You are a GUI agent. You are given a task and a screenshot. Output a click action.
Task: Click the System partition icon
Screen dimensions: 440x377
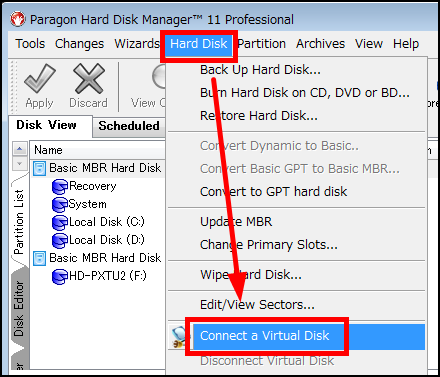60,204
